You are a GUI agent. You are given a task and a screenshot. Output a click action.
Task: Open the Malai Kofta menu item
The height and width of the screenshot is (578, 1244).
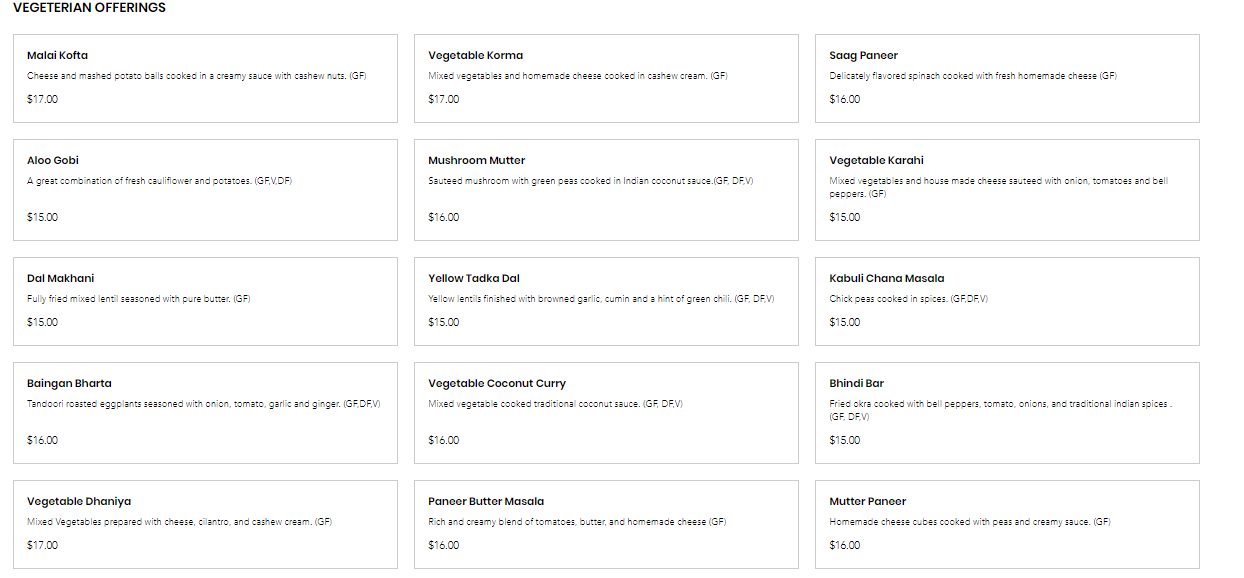pos(205,78)
